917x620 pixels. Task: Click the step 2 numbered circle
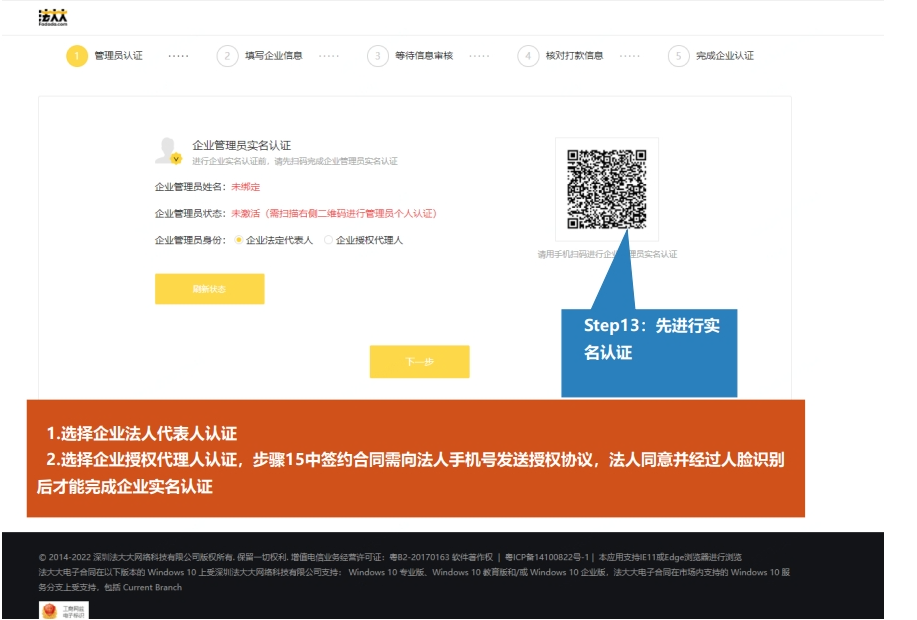coord(228,56)
